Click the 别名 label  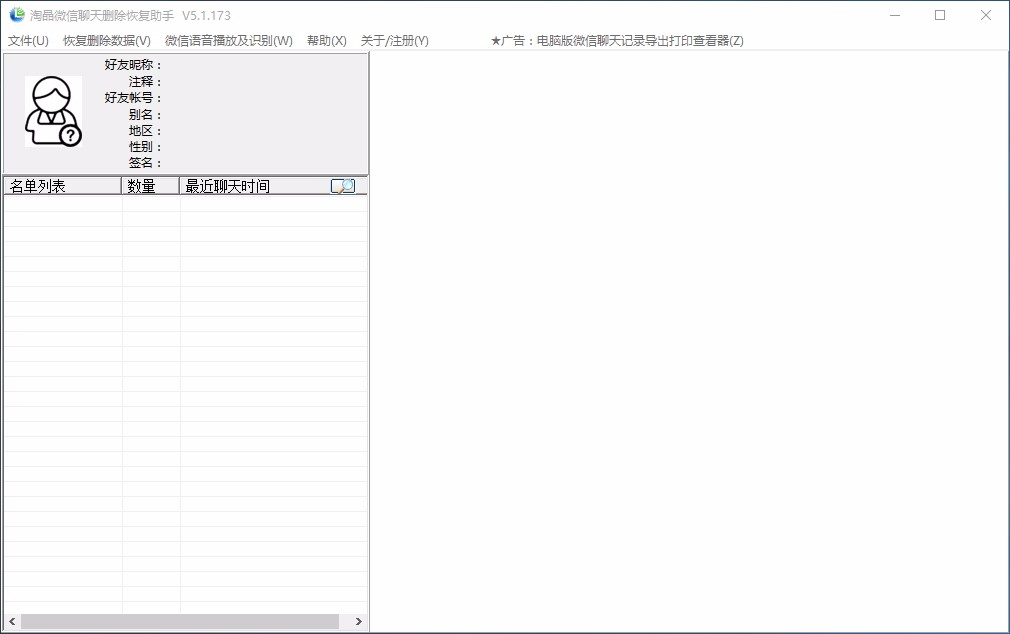tap(145, 115)
